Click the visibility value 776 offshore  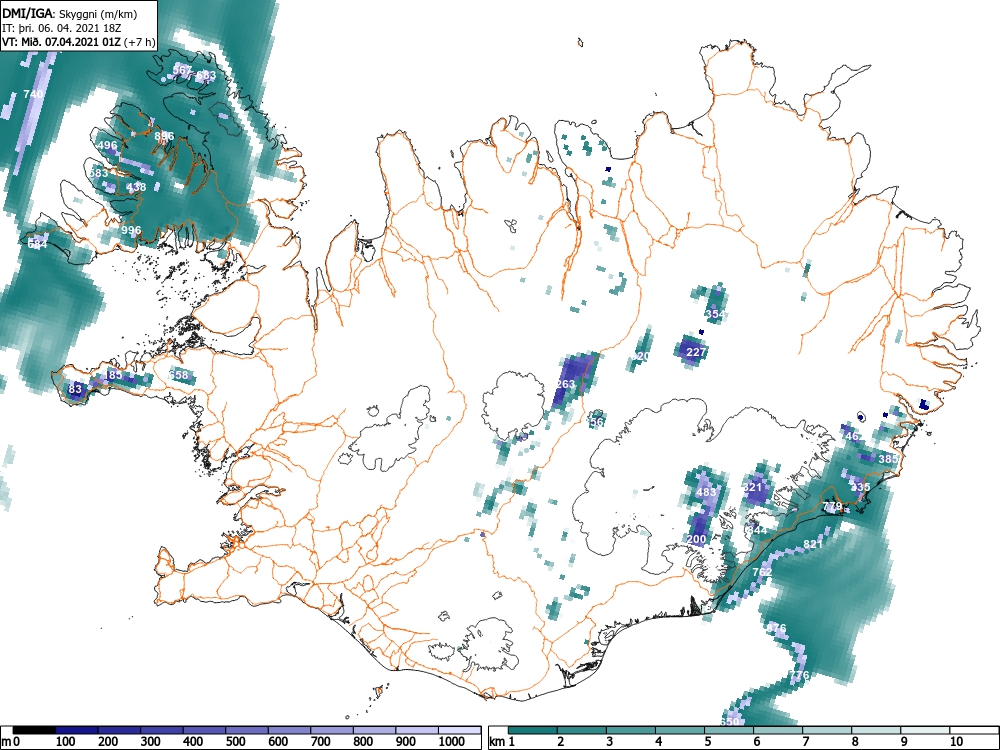799,675
